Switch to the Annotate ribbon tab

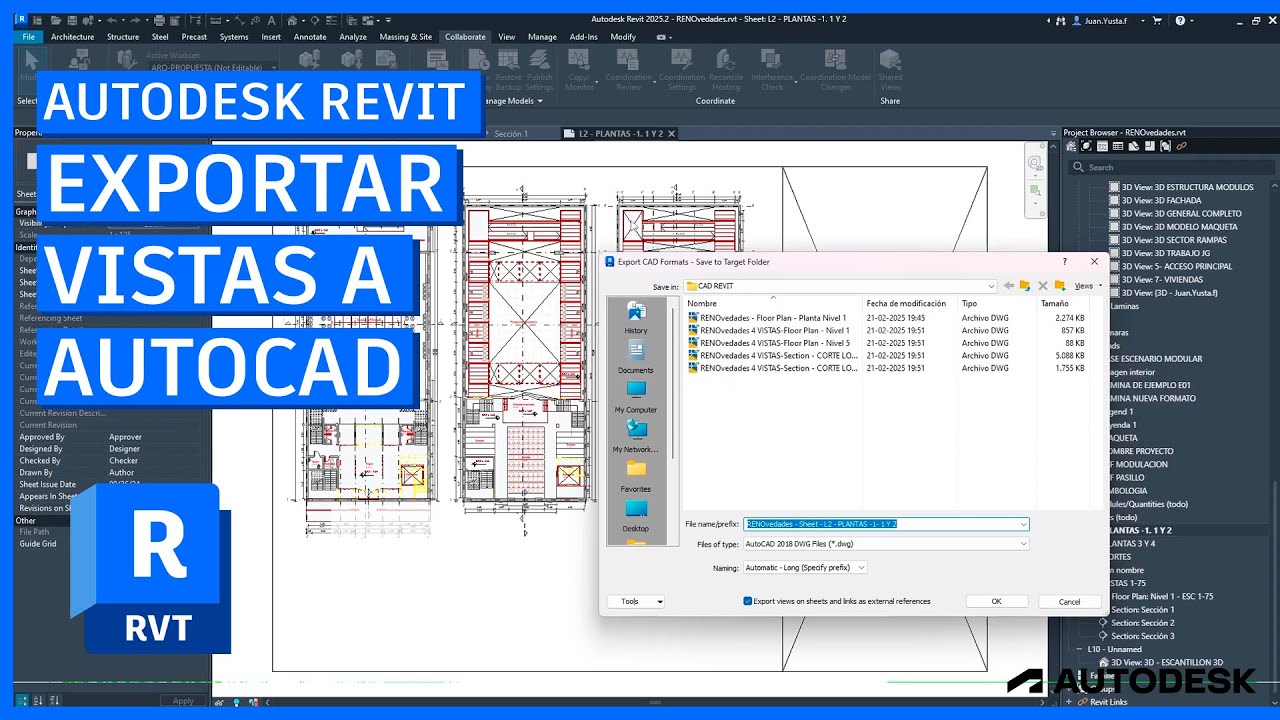(310, 37)
